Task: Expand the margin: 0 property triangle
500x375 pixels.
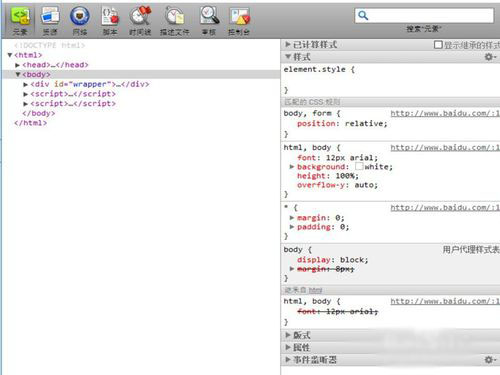Action: [x=292, y=218]
